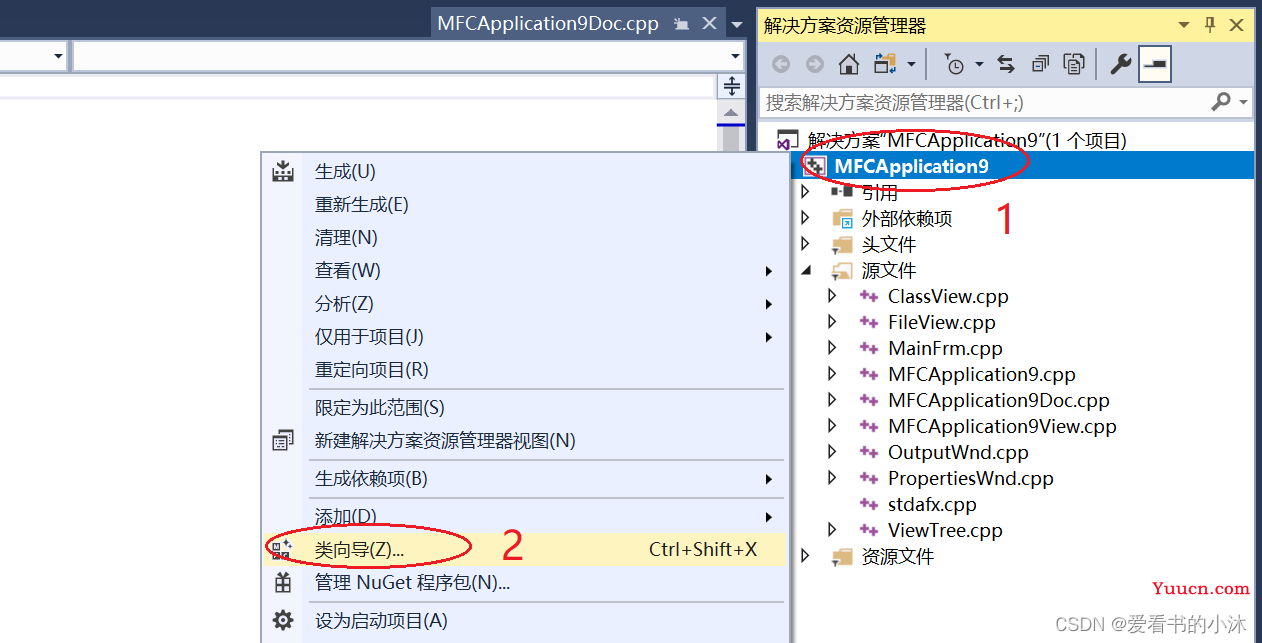Open dropdown arrow next to clock filter icon
This screenshot has width=1262, height=643.
pyautogui.click(x=979, y=65)
